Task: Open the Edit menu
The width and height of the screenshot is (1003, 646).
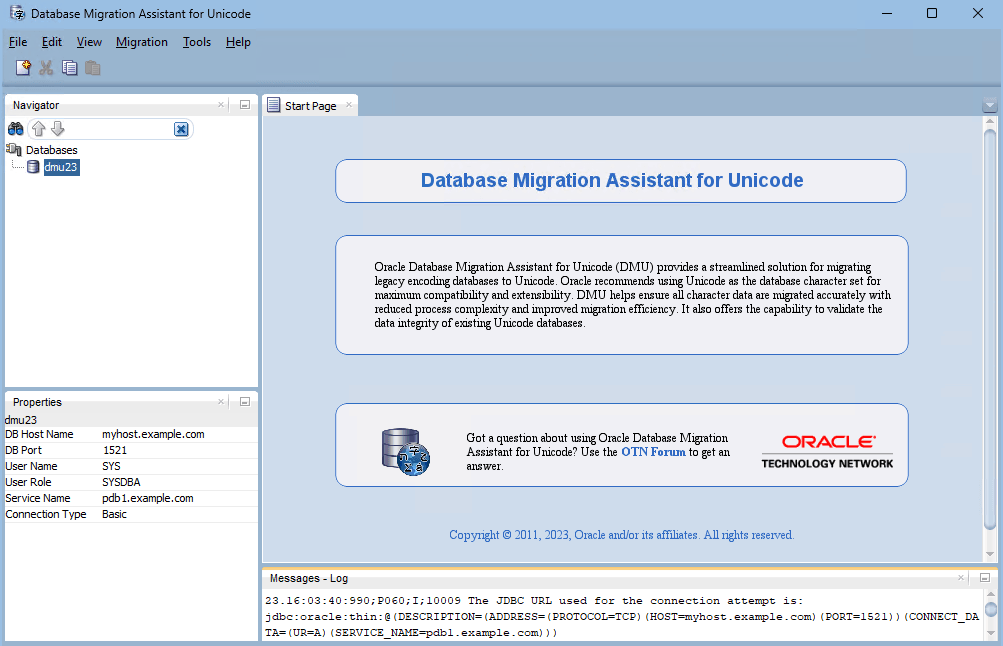Action: [52, 42]
